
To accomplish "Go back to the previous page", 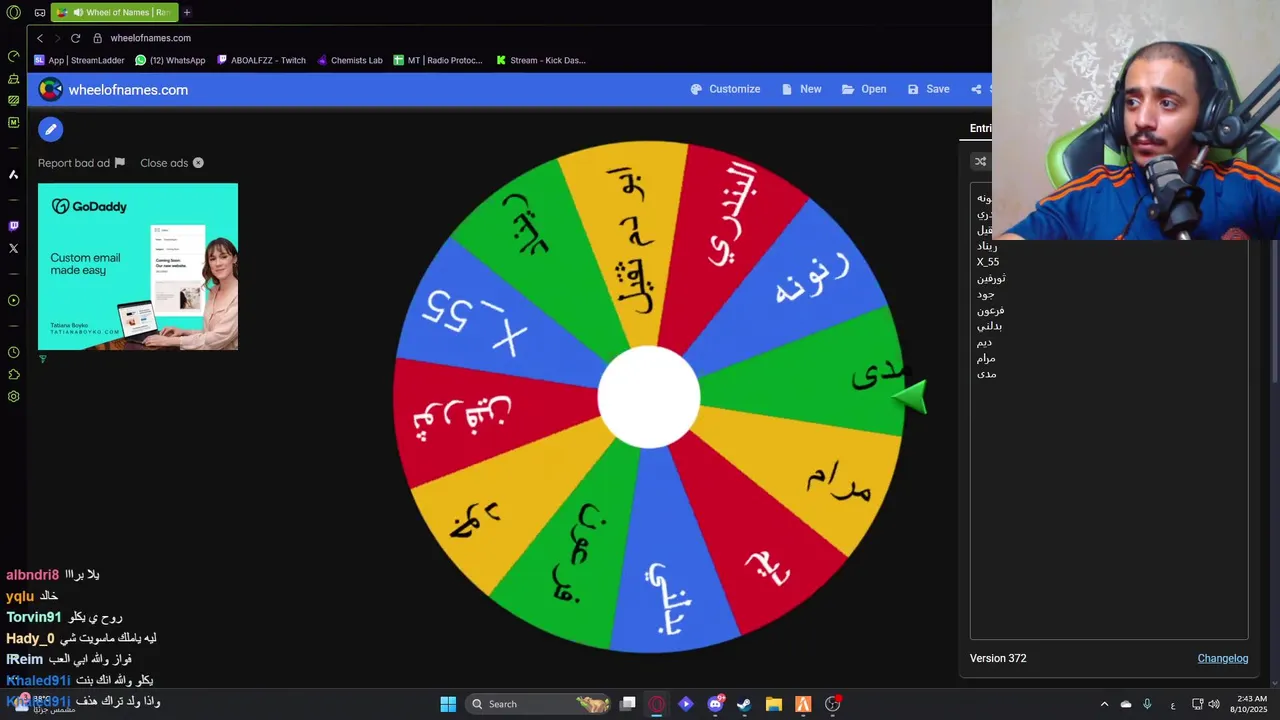I will click(40, 38).
